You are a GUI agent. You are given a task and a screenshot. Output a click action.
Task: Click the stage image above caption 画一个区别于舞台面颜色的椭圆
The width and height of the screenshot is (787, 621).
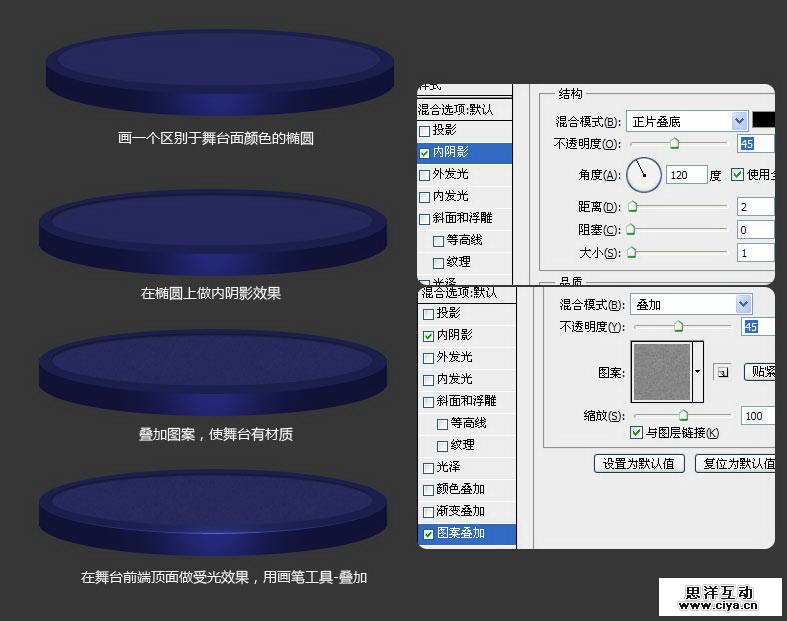[x=220, y=73]
